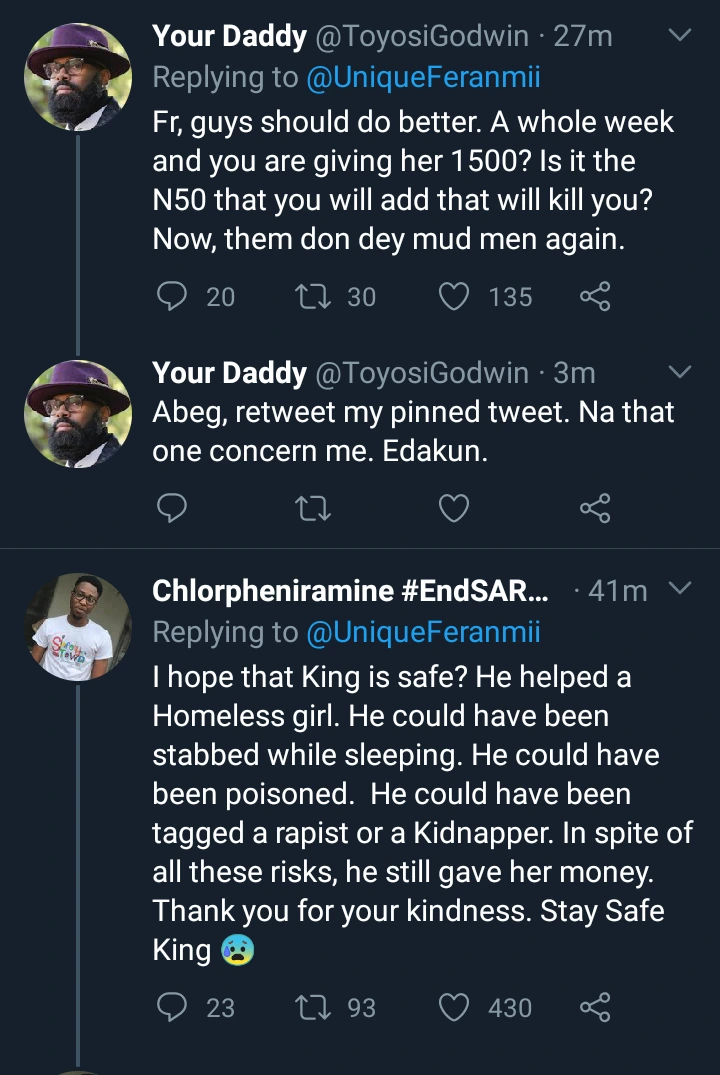Like the tweet with 135 likes

click(455, 296)
